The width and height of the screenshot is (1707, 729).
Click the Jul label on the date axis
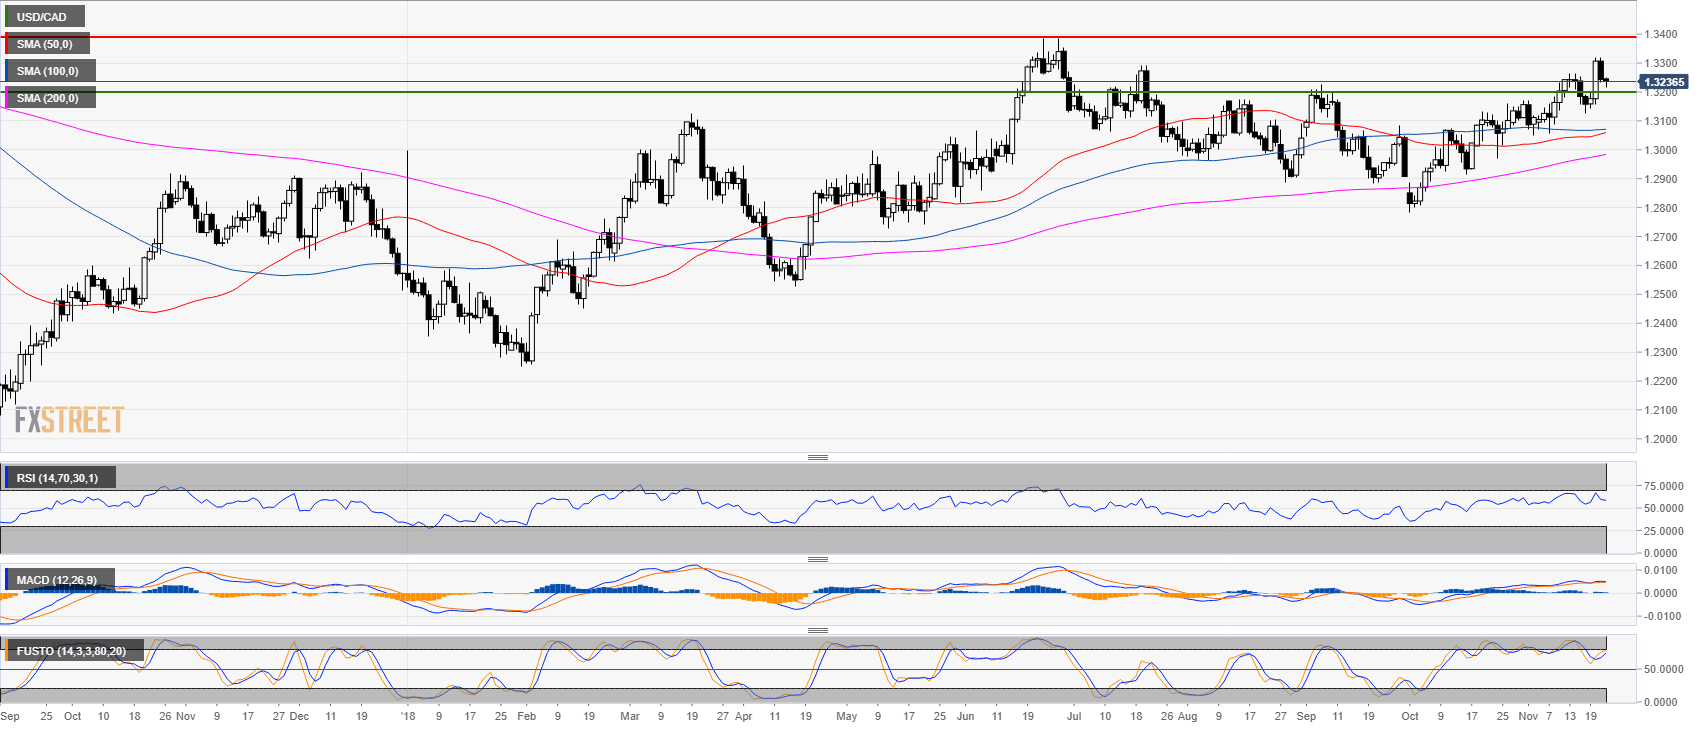pos(1073,716)
